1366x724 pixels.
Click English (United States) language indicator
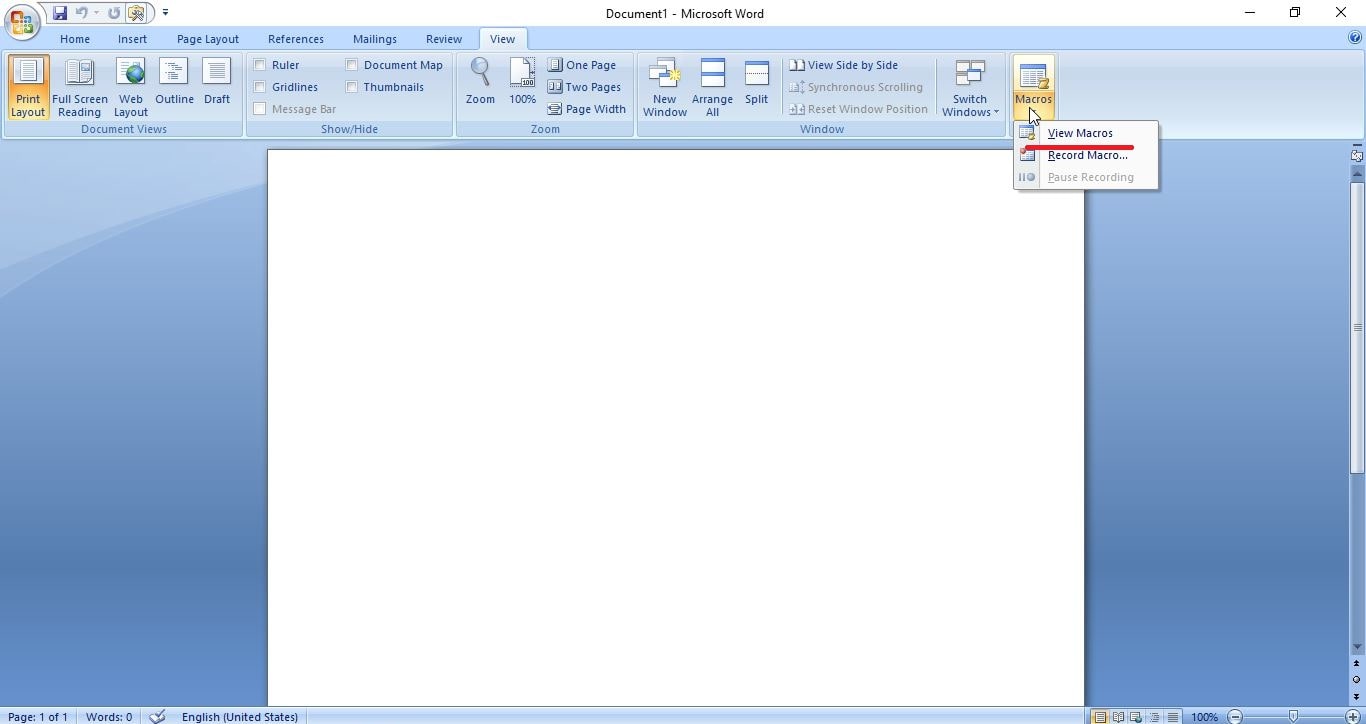coord(240,716)
